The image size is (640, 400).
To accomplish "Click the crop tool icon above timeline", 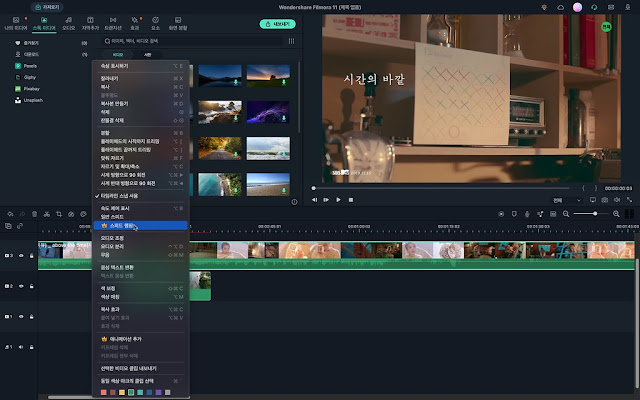I will coord(59,214).
